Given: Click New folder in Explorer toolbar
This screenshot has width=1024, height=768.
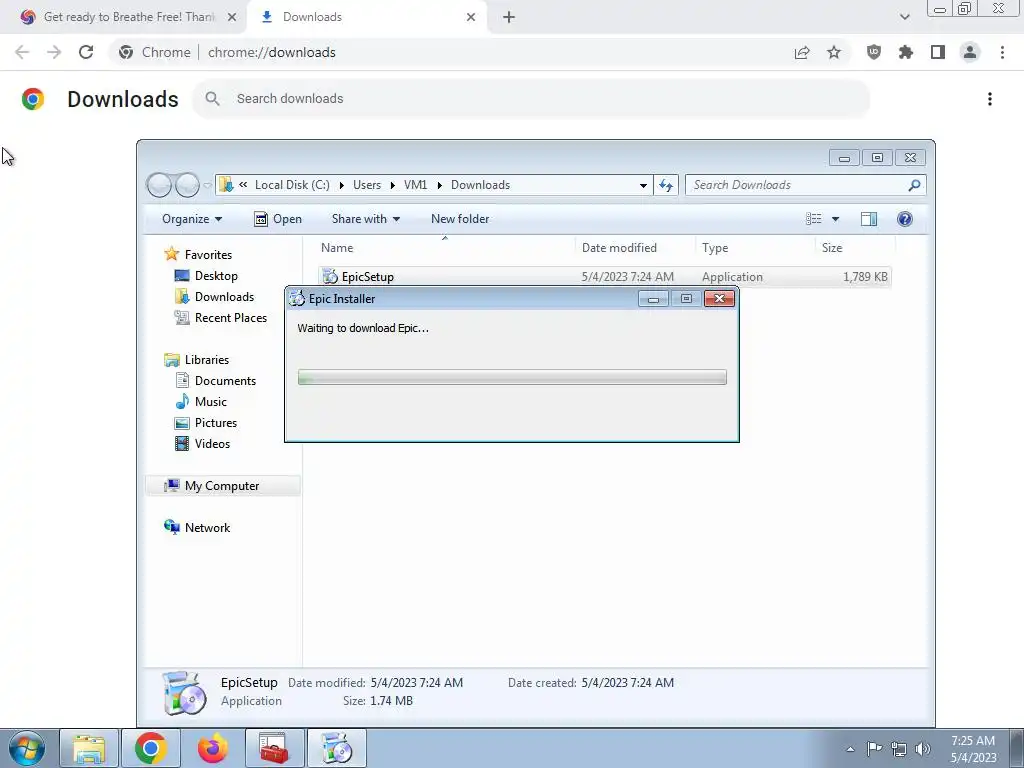Looking at the screenshot, I should tap(460, 219).
